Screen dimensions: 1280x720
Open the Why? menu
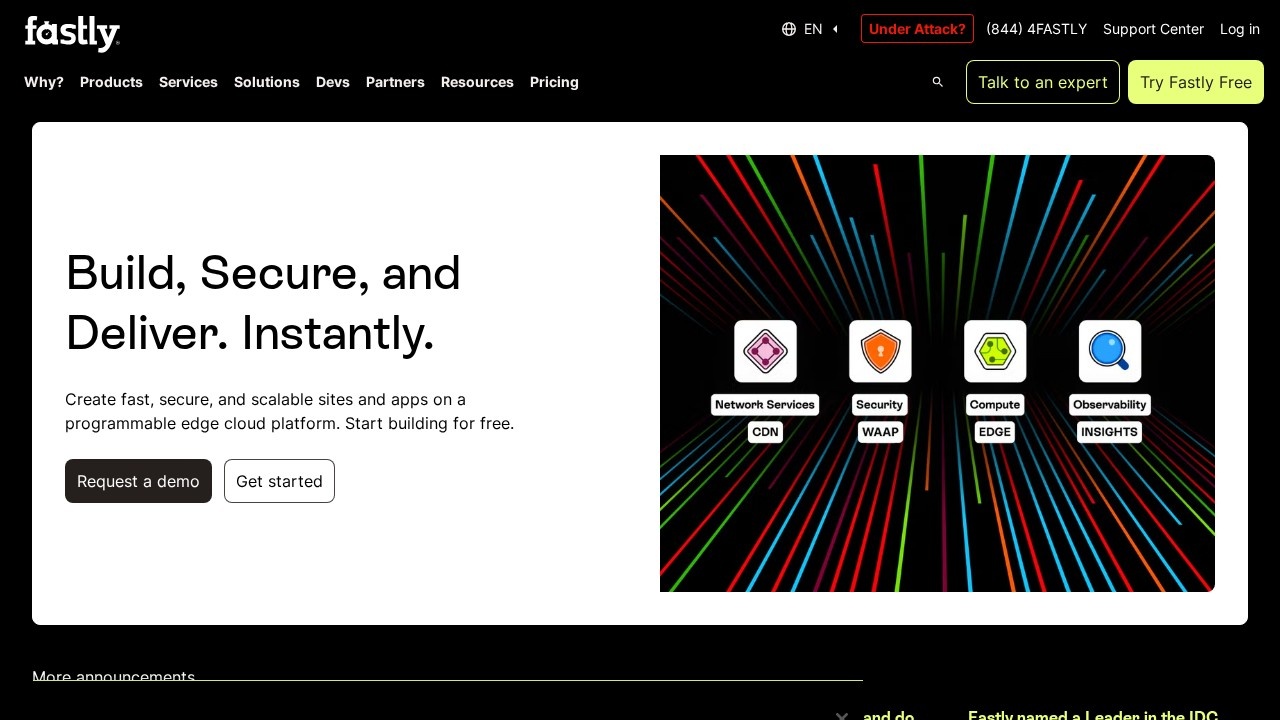tap(44, 82)
